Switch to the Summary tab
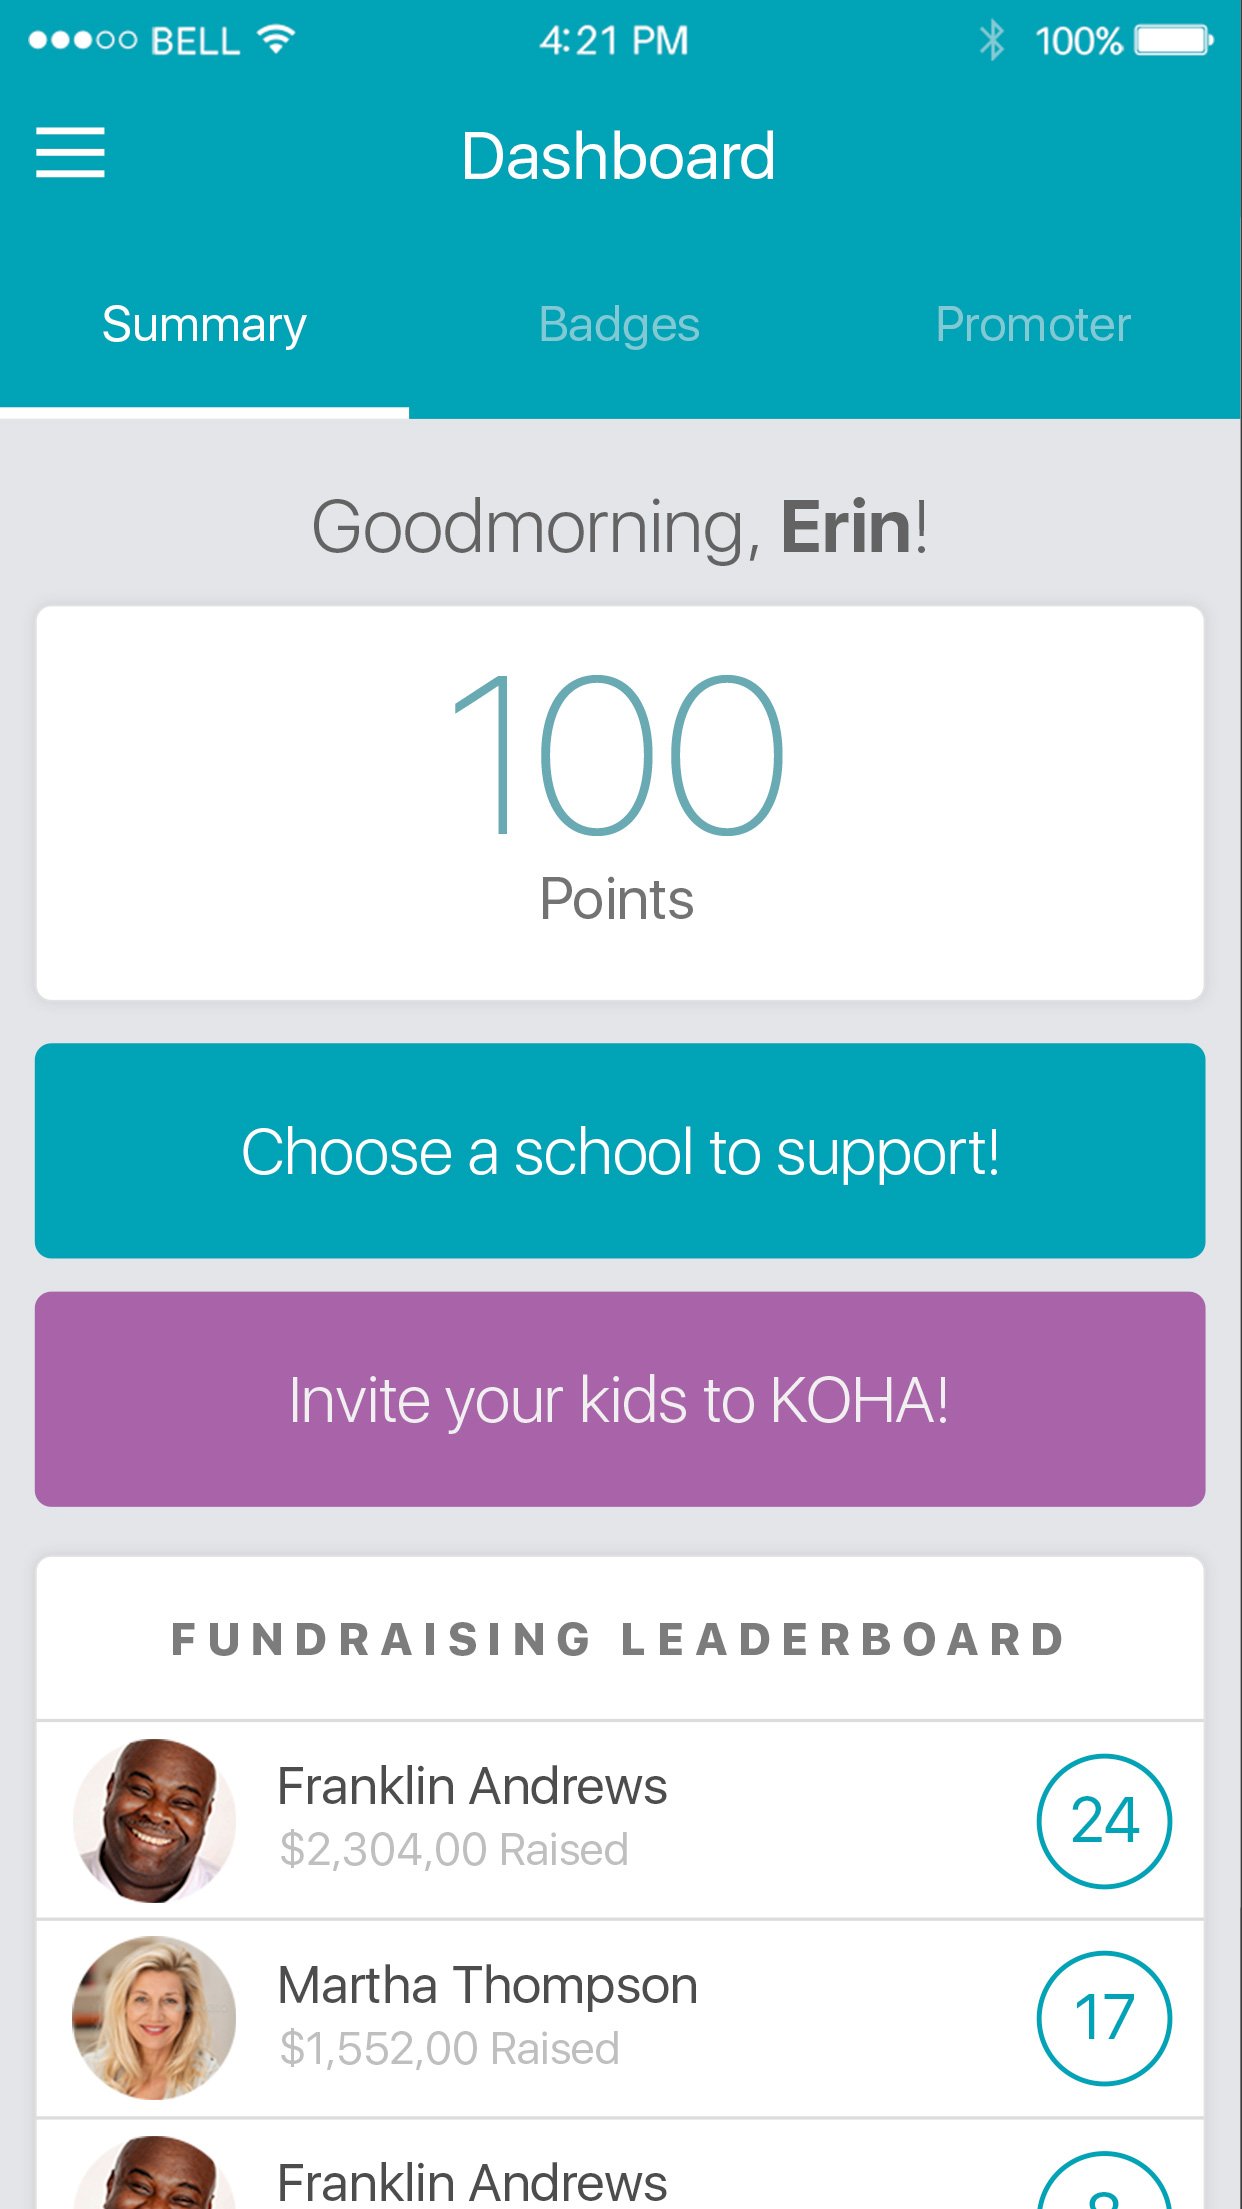The image size is (1242, 2209). coord(204,325)
